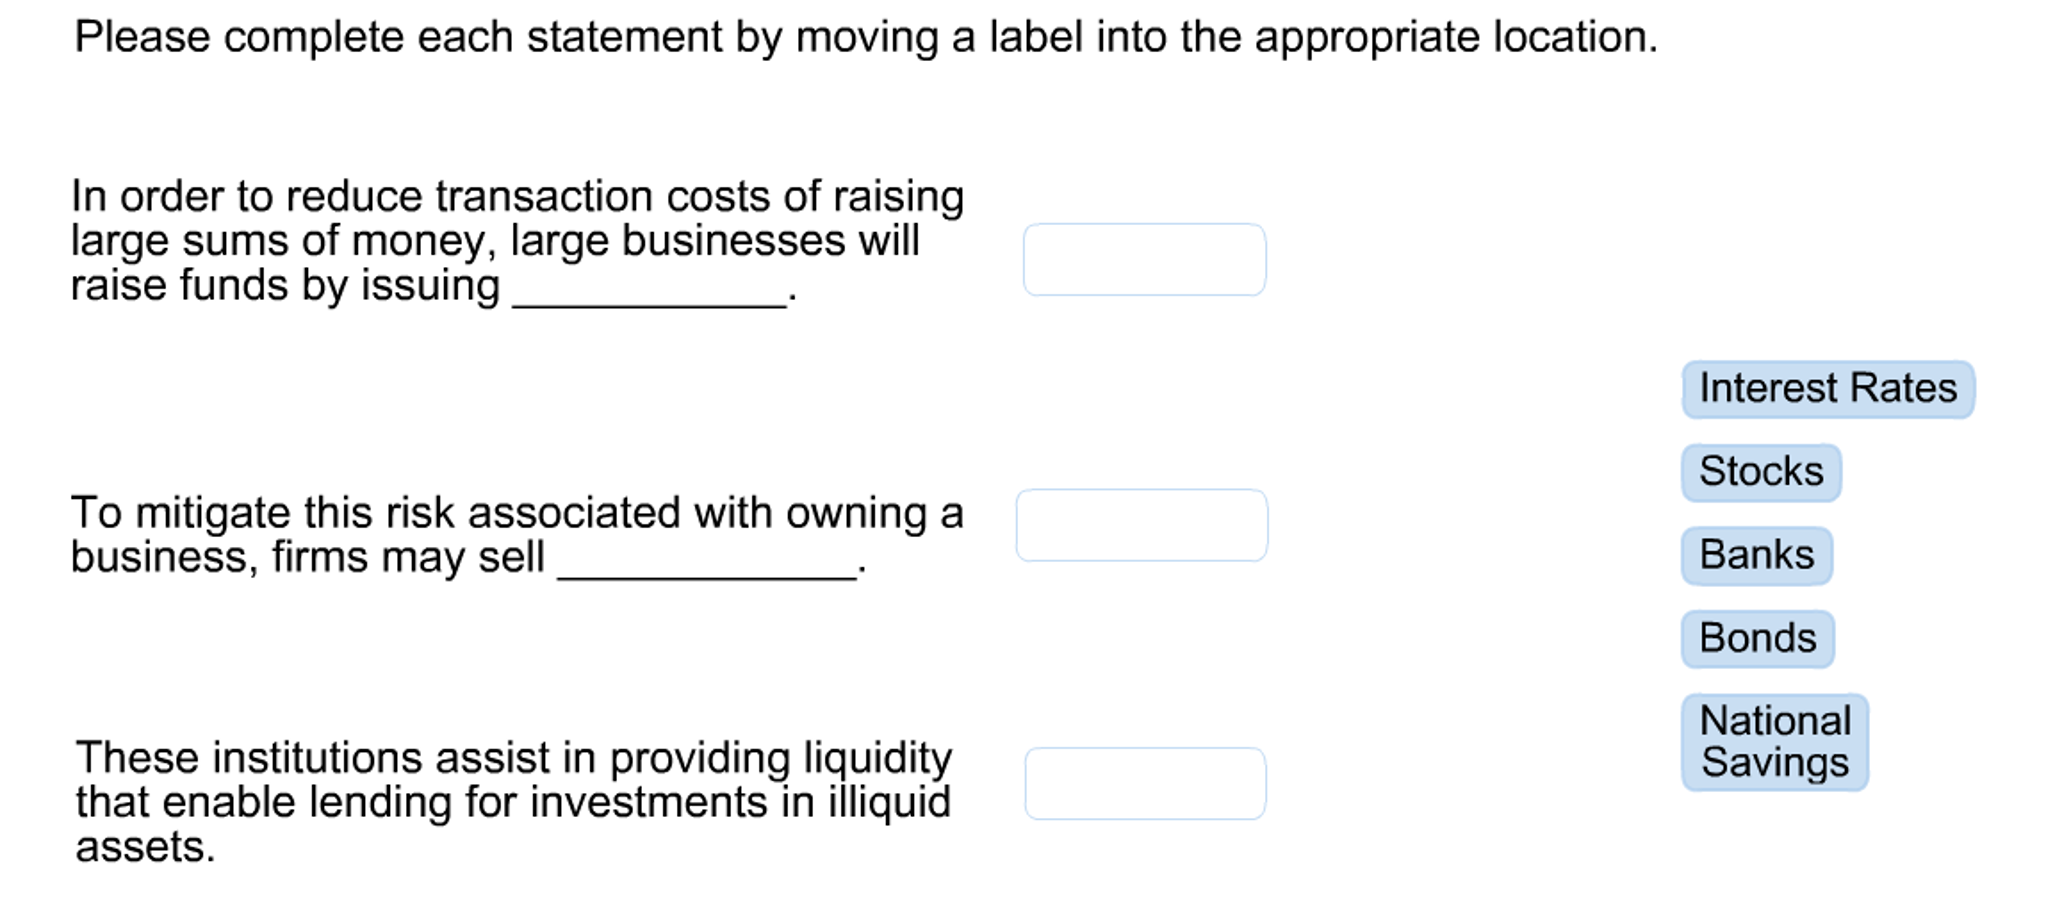The image size is (2046, 920).
Task: Select the Banks label
Action: coord(1755,554)
